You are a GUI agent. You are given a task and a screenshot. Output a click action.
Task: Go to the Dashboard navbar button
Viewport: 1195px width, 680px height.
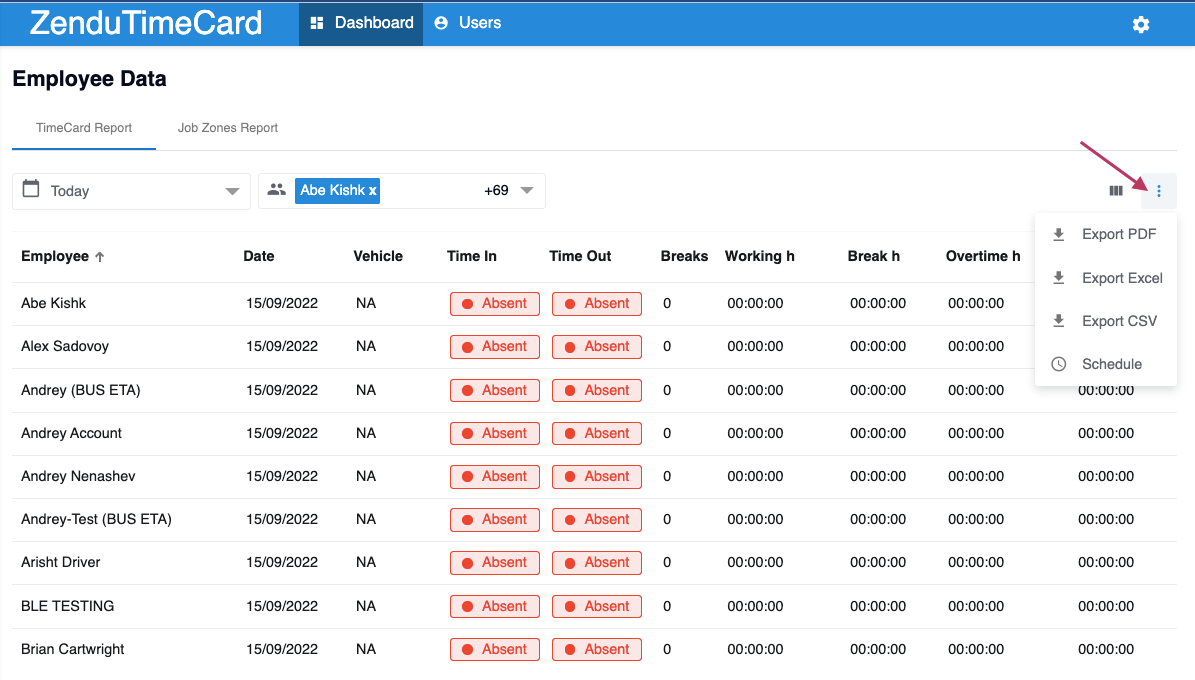pos(361,23)
